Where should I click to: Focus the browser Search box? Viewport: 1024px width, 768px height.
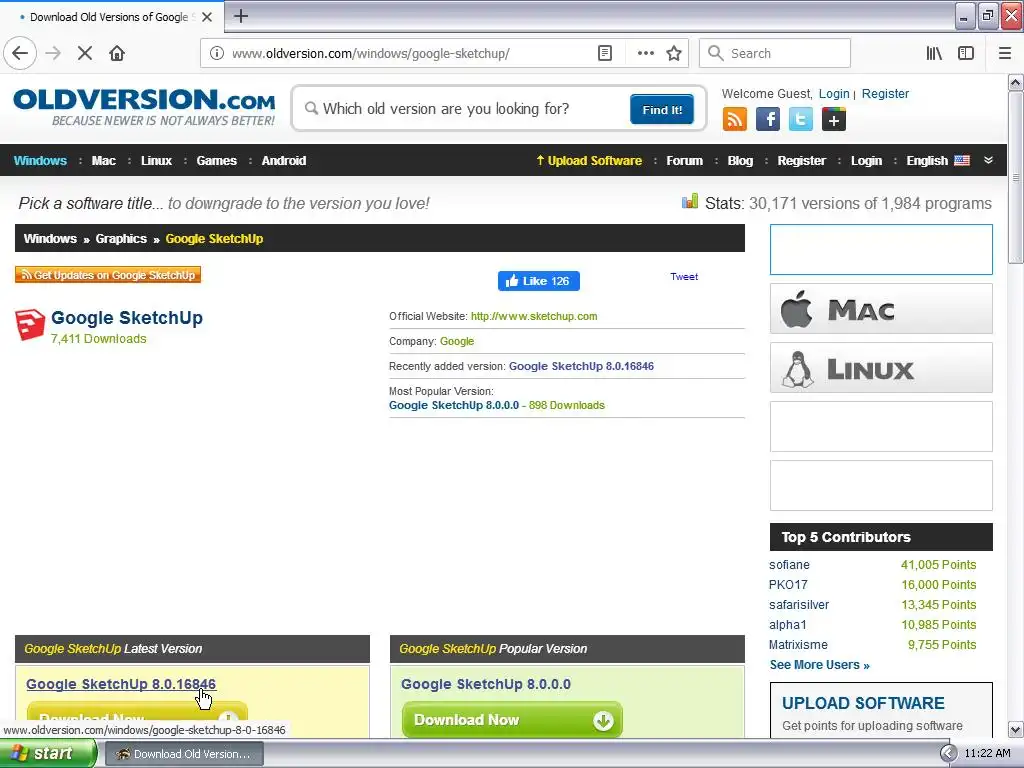pyautogui.click(x=775, y=53)
